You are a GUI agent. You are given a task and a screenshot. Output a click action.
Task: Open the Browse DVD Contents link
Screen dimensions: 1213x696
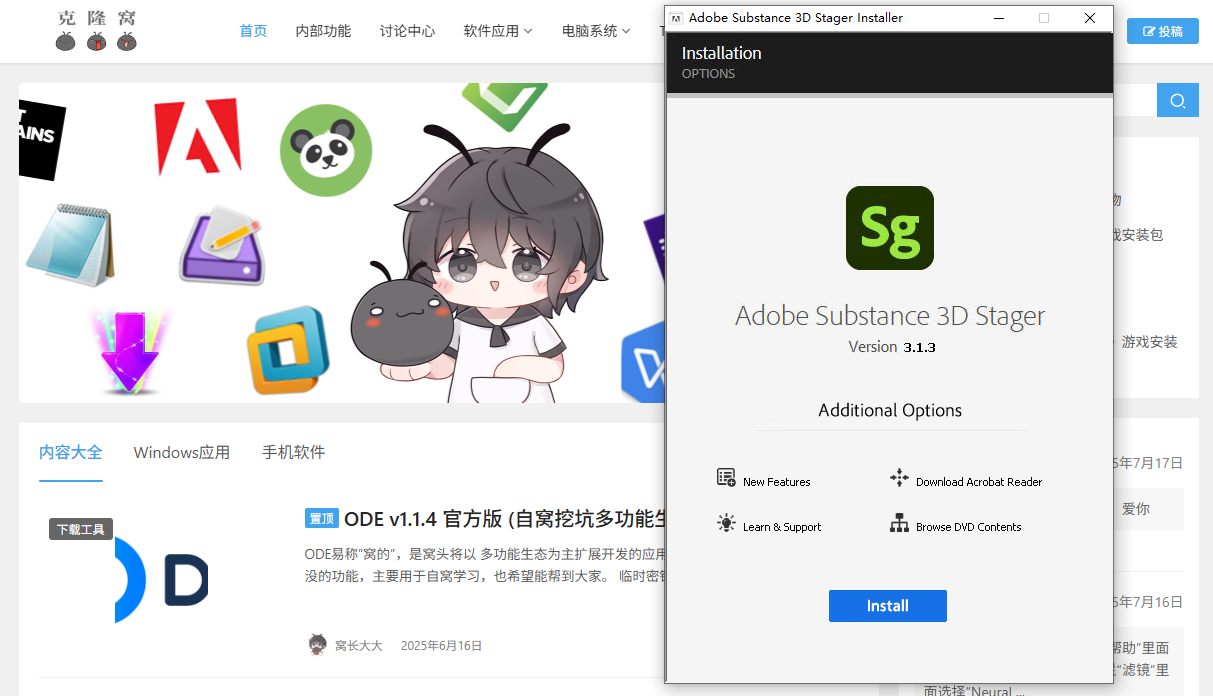pyautogui.click(x=969, y=527)
